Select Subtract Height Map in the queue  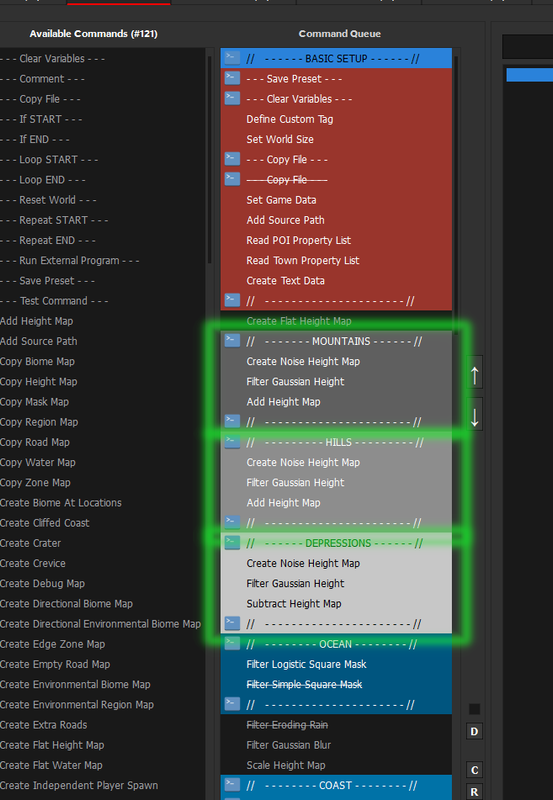(x=336, y=604)
